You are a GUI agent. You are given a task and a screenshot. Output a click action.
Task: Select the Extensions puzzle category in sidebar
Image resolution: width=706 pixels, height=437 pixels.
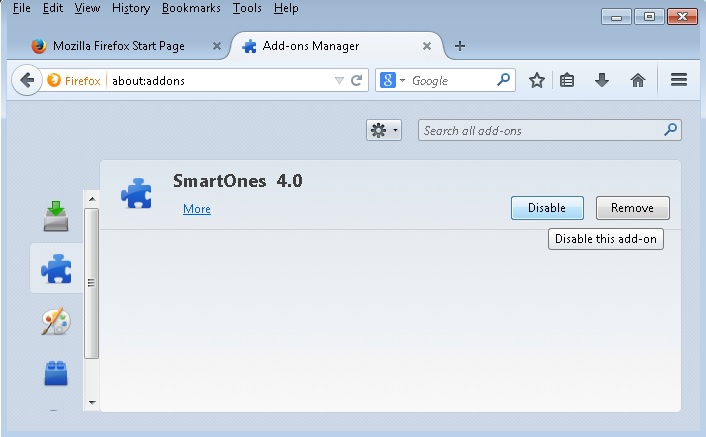coord(56,269)
